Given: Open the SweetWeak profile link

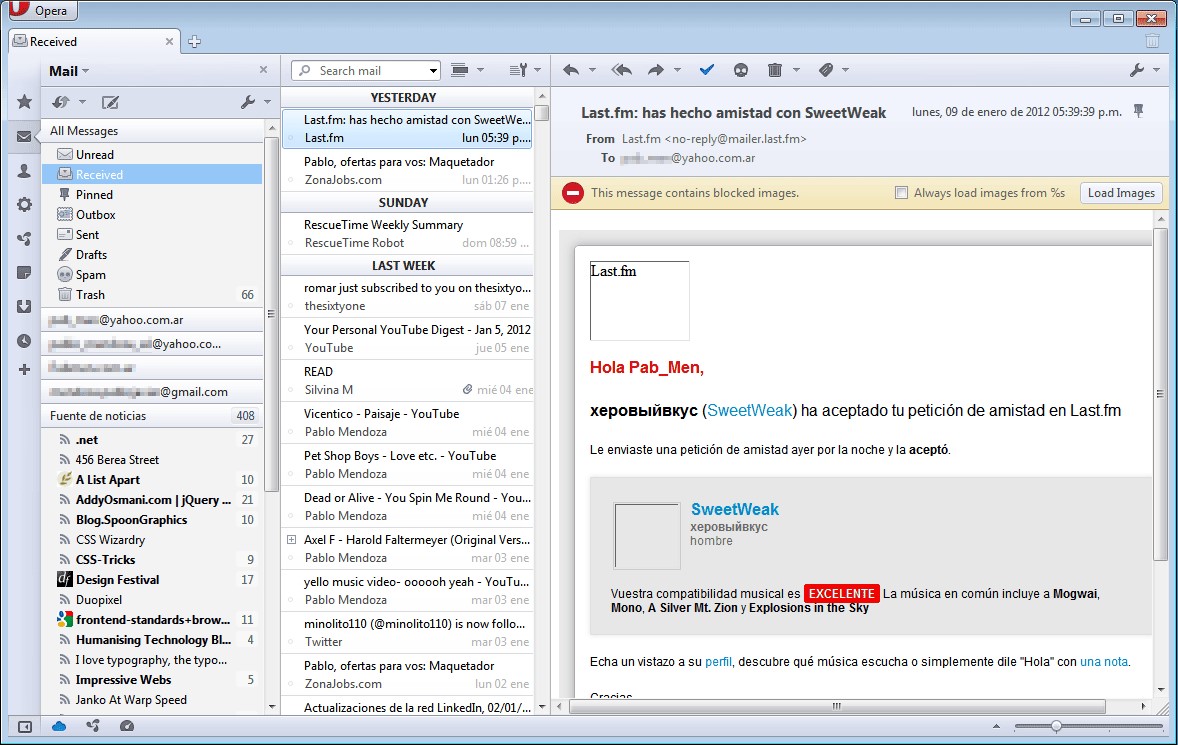Looking at the screenshot, I should pyautogui.click(x=734, y=509).
